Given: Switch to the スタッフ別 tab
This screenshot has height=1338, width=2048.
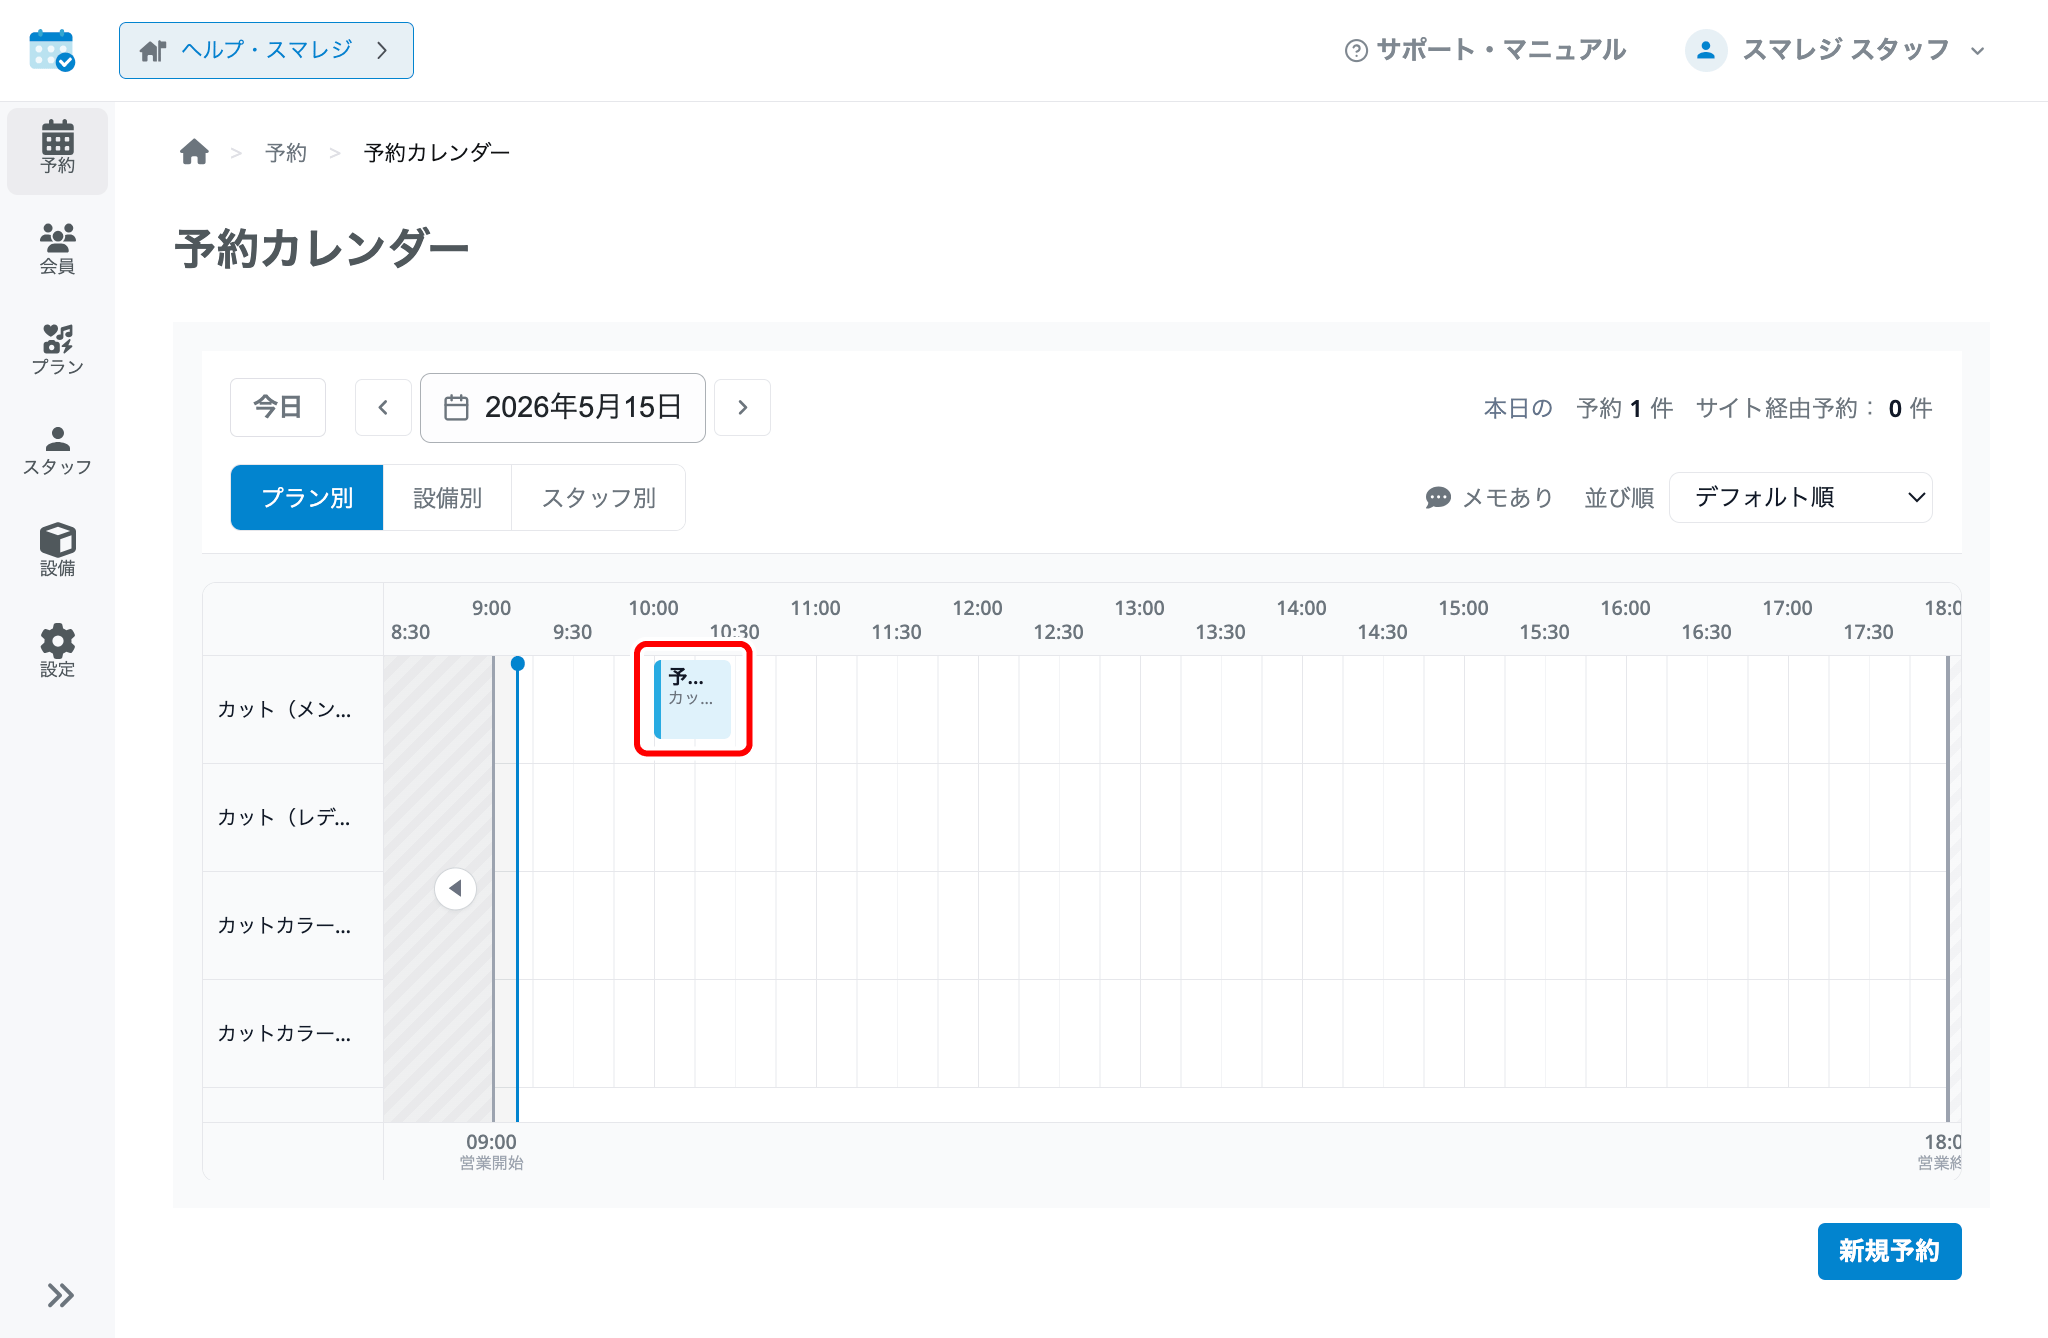Looking at the screenshot, I should pyautogui.click(x=598, y=497).
